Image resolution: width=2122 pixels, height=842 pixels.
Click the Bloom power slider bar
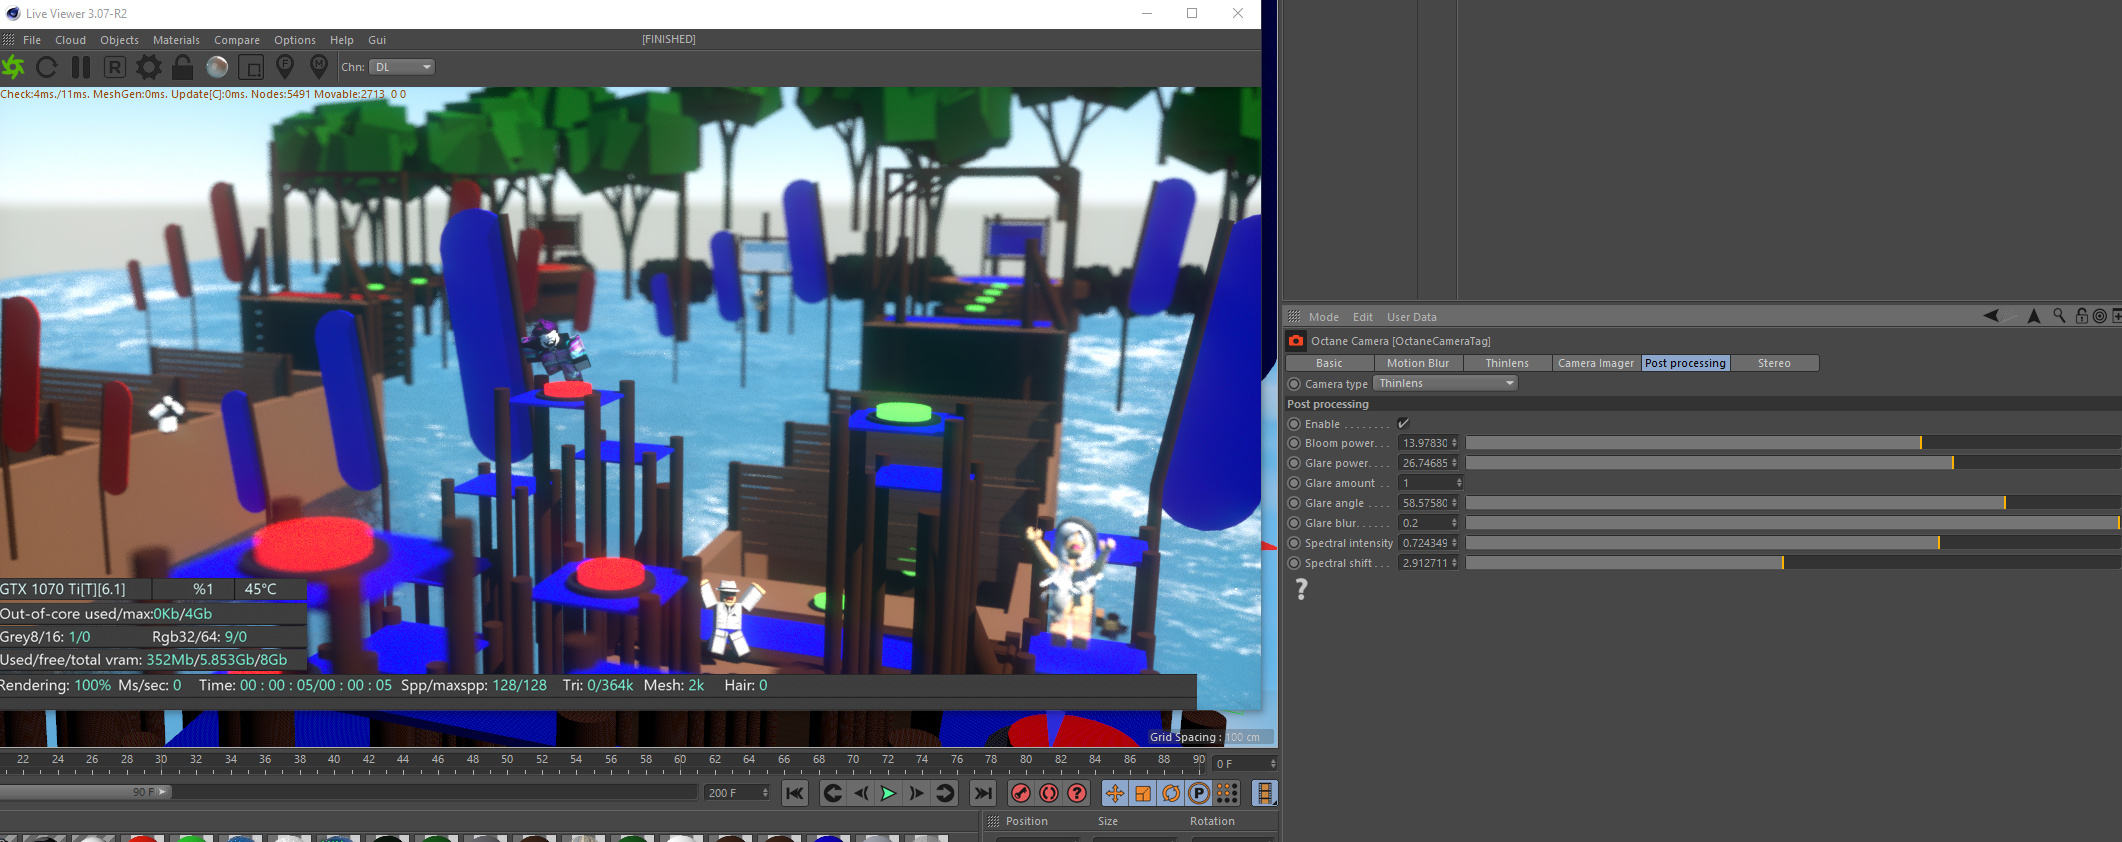point(1793,443)
